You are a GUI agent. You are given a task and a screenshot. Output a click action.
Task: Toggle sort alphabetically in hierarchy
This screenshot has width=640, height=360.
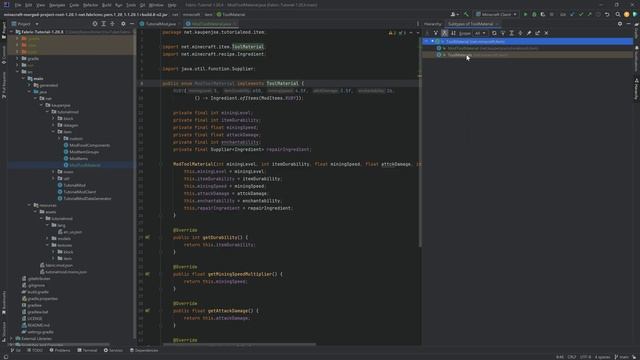tap(453, 33)
